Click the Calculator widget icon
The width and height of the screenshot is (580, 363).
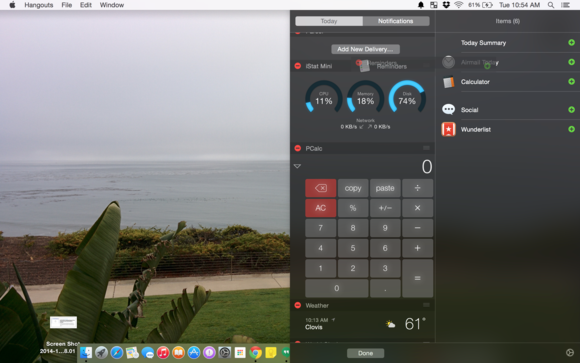[448, 82]
